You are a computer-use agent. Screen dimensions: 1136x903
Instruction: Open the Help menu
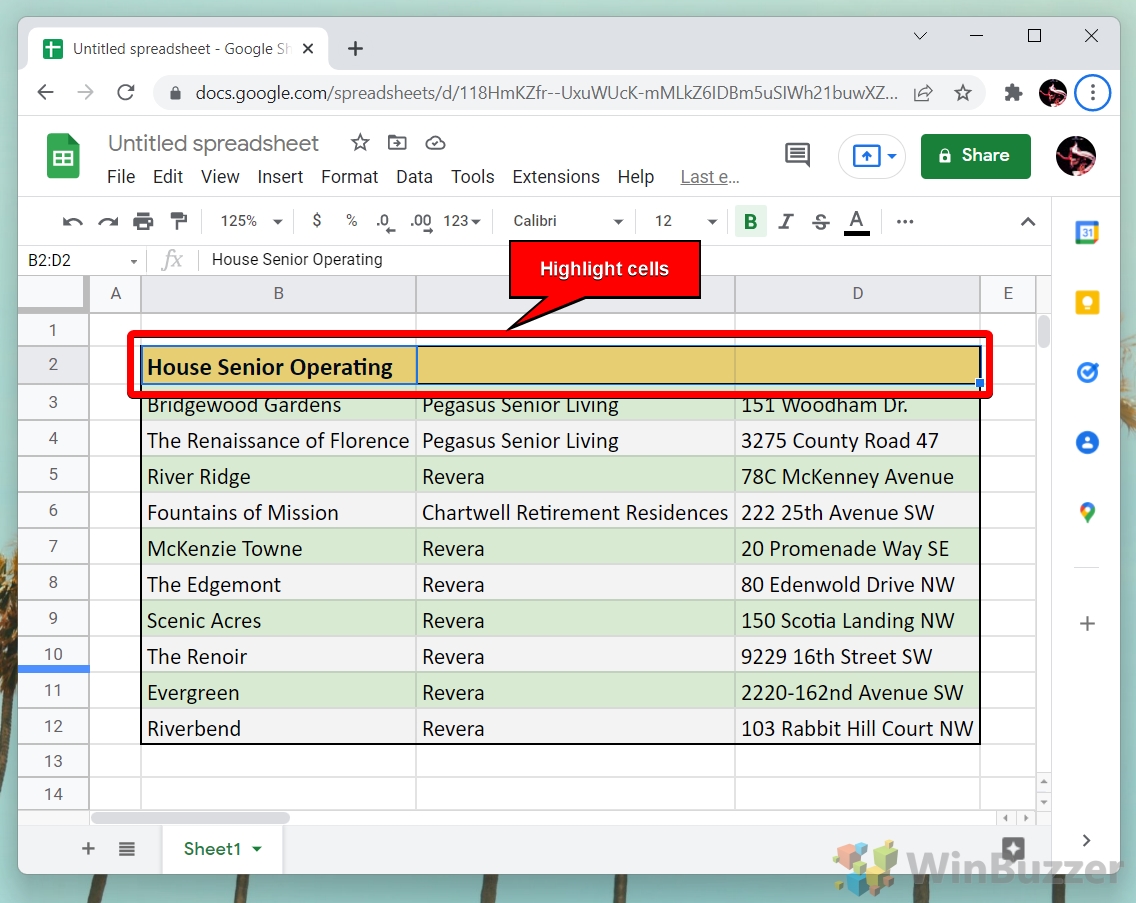point(635,177)
